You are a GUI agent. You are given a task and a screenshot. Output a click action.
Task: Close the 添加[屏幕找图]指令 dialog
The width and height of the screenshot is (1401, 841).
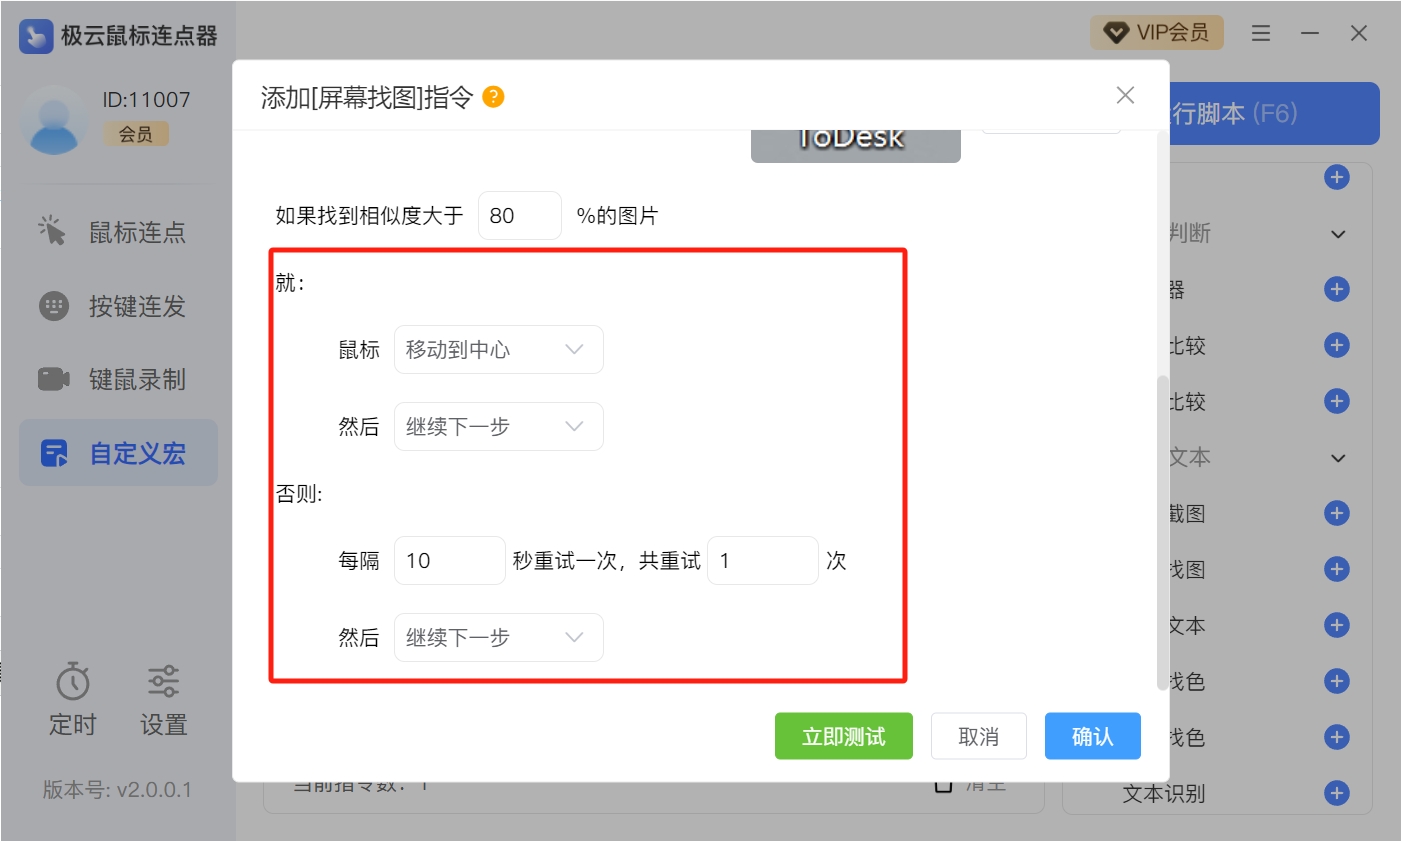[x=1125, y=95]
